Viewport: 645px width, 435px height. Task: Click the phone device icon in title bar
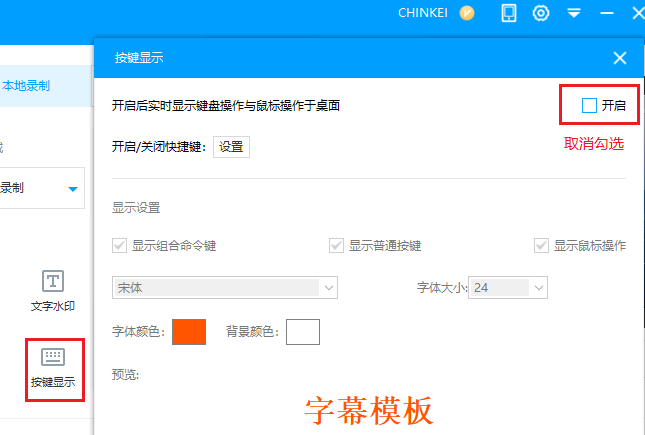pyautogui.click(x=509, y=13)
